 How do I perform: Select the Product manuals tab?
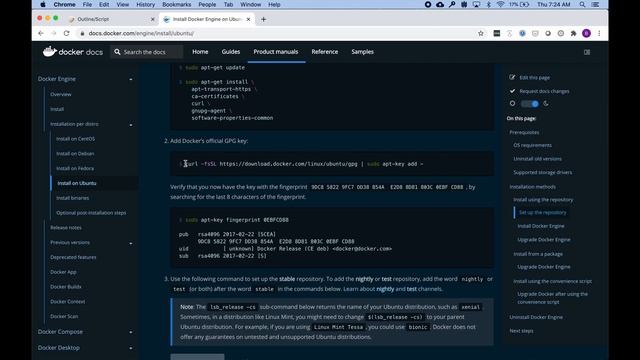[276, 52]
